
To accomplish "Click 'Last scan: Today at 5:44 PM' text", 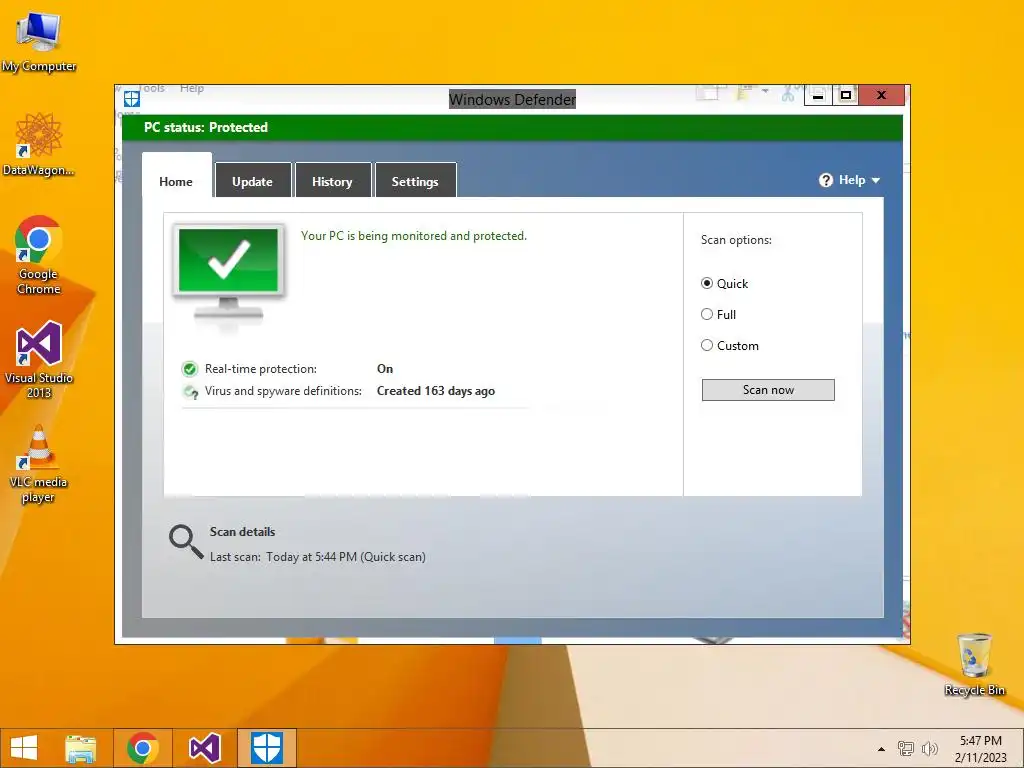I will (x=317, y=556).
